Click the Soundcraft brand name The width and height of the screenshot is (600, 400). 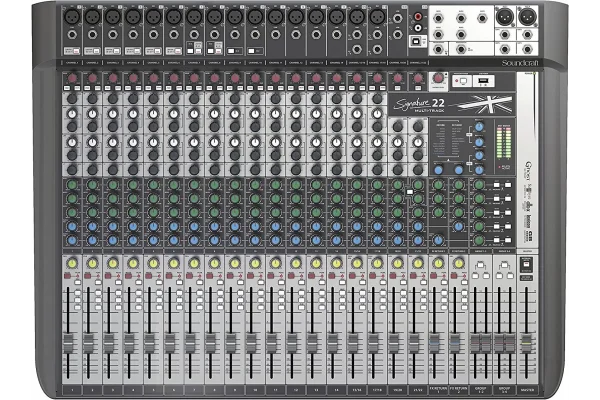coord(520,63)
